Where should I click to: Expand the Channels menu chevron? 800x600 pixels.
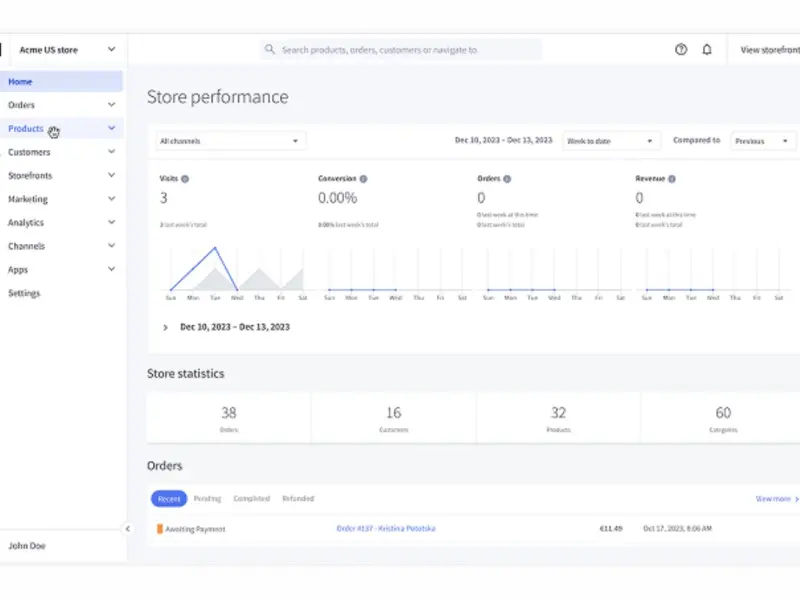tap(112, 245)
